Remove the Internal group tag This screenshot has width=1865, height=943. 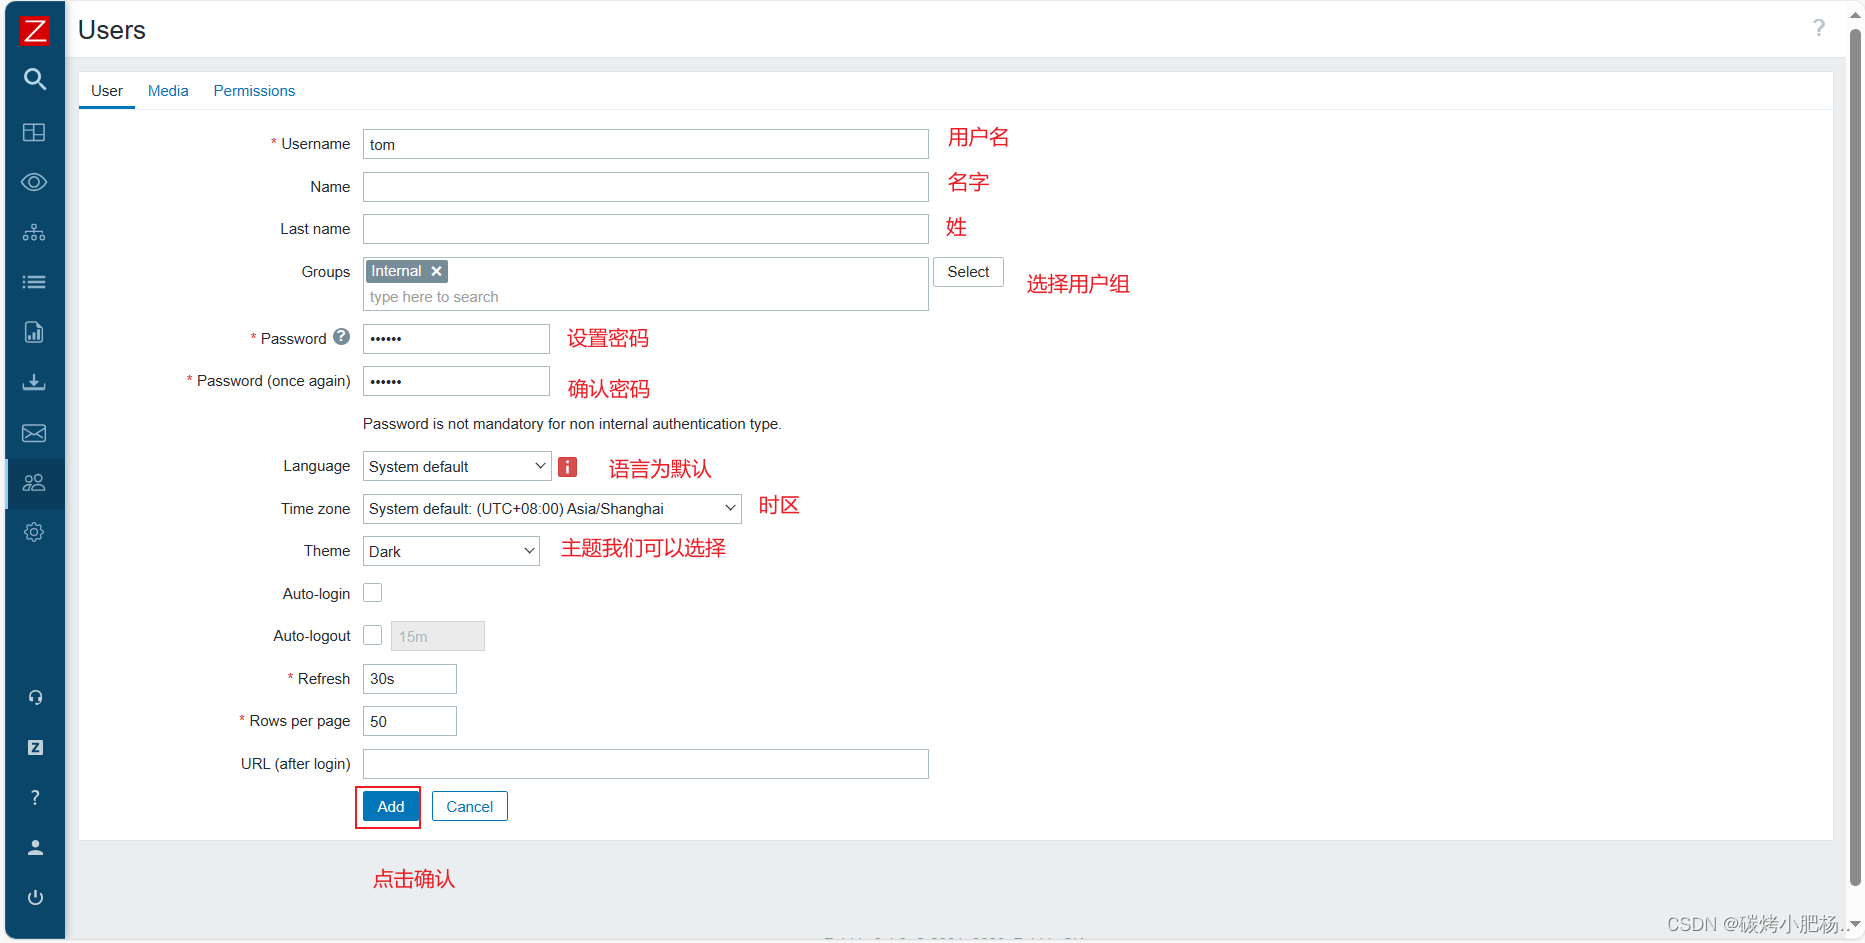[x=436, y=271]
